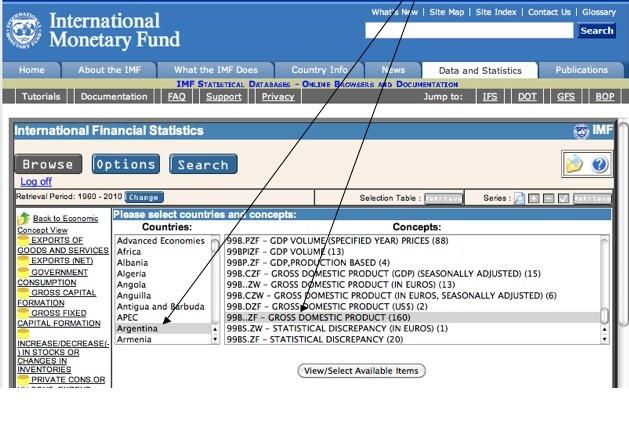
Task: Click the header Search button
Action: click(x=597, y=30)
